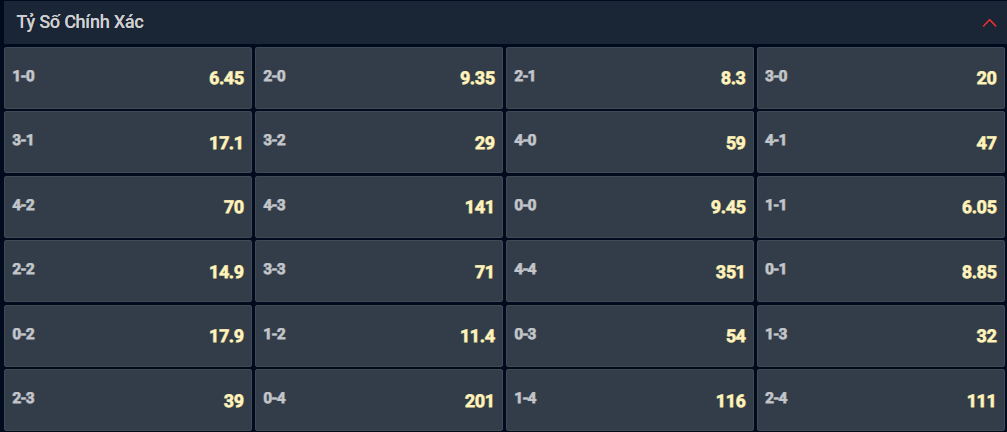Pick the 2-0 correct score odds
Viewport: 1007px width, 432px height.
point(379,78)
